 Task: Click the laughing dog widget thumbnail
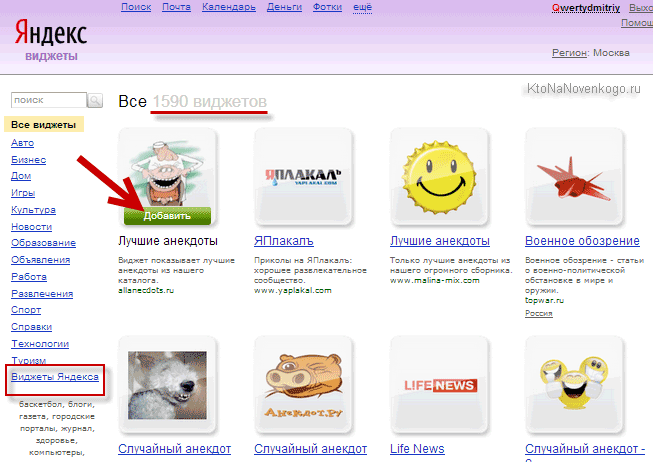[167, 385]
